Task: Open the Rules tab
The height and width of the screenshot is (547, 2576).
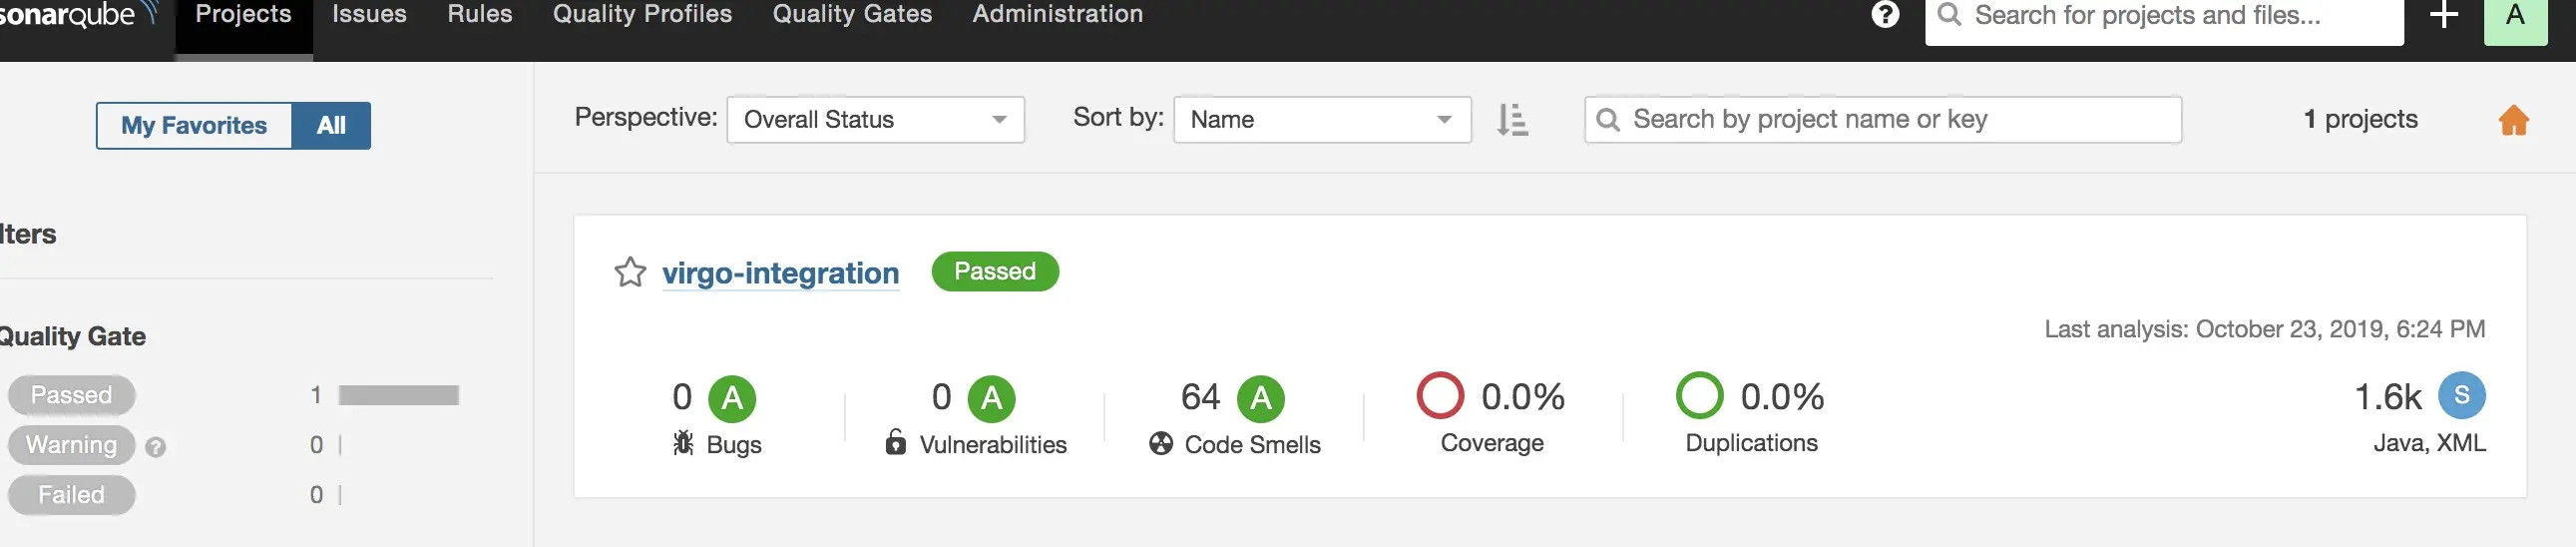Action: tap(480, 14)
